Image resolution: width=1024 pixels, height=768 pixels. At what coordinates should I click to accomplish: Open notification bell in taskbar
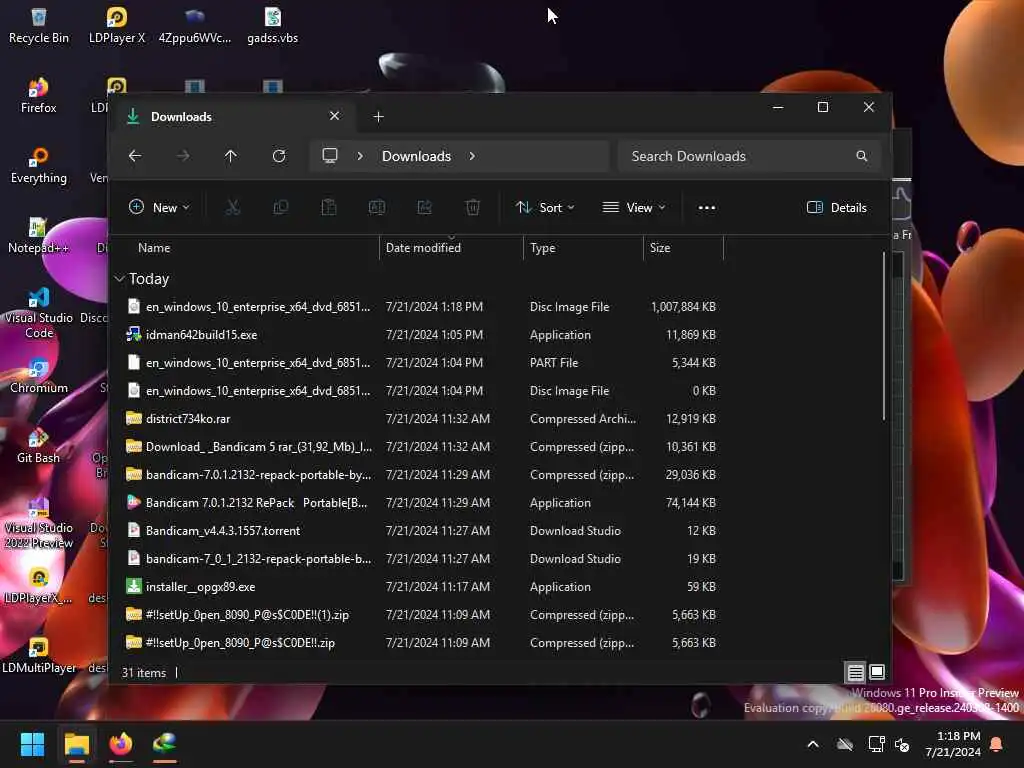click(997, 744)
